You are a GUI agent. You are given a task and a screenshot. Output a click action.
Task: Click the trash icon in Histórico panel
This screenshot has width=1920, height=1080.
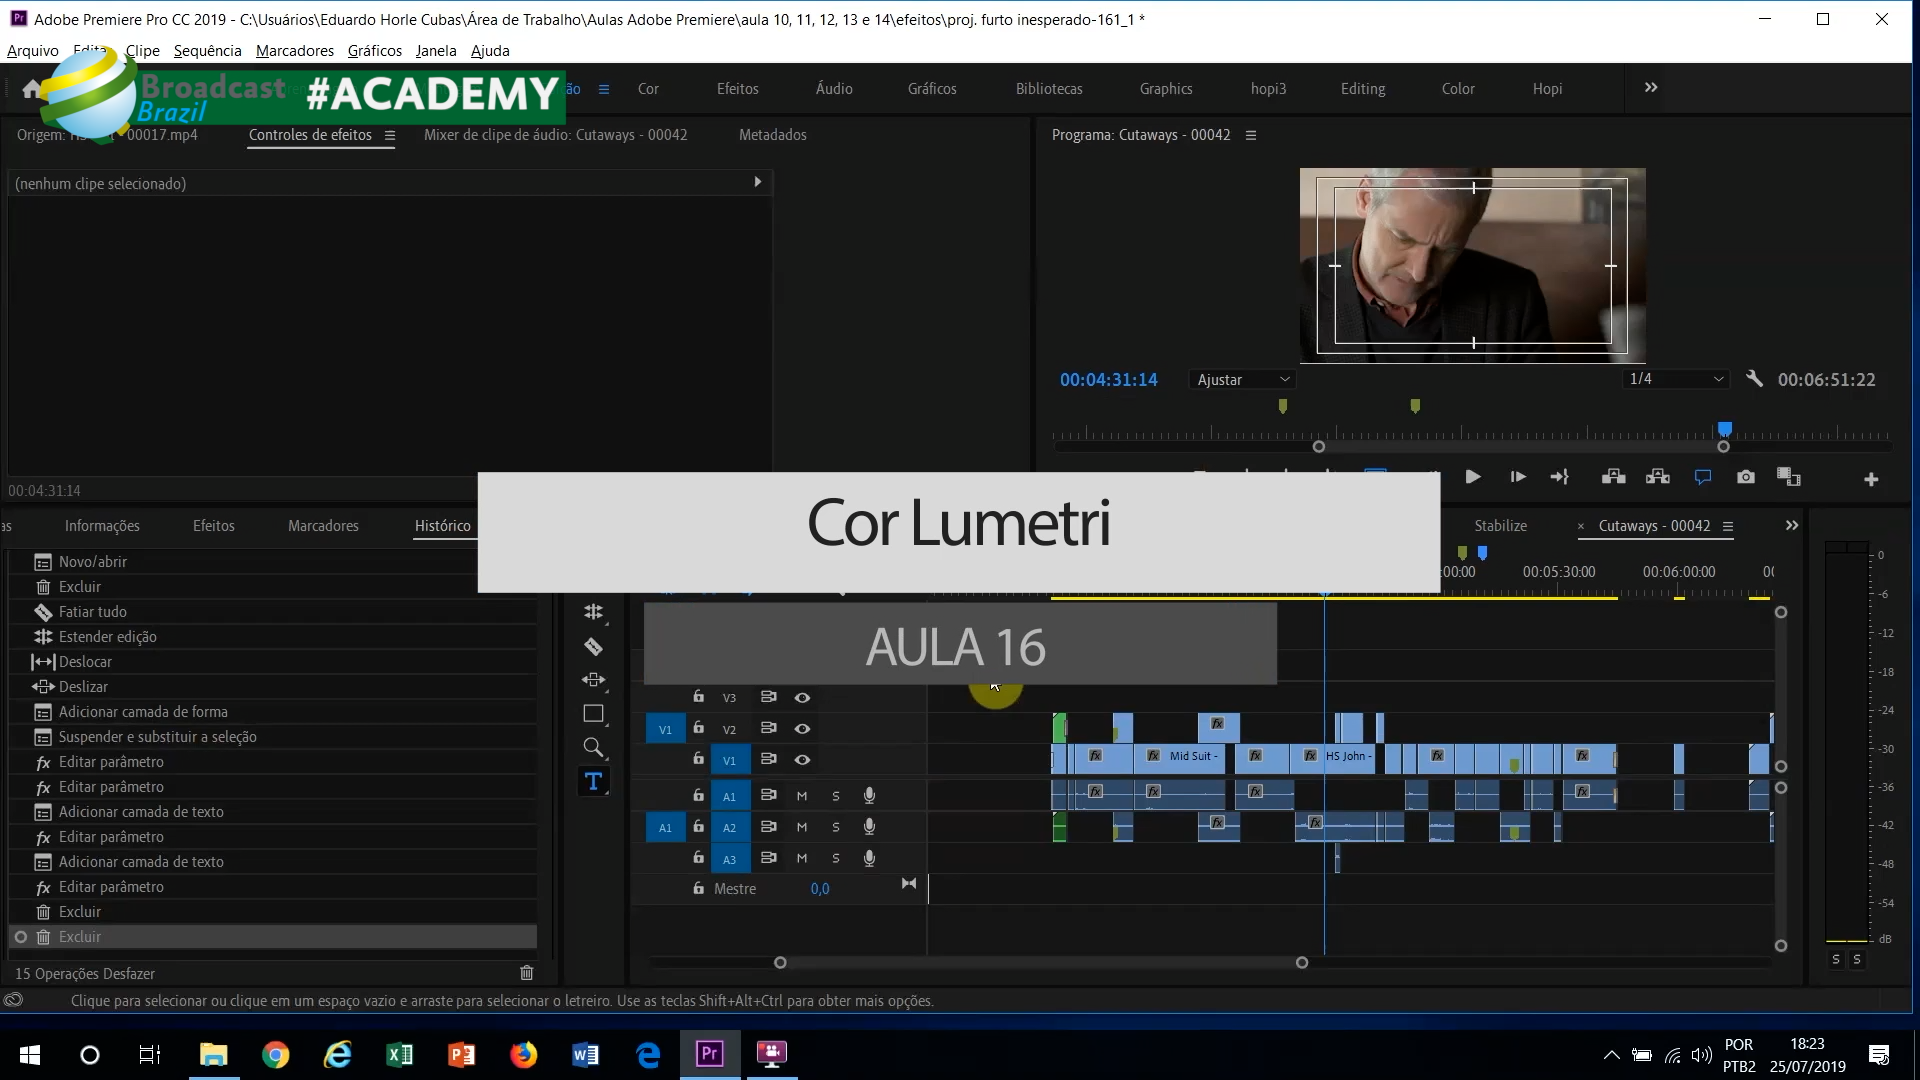[527, 973]
